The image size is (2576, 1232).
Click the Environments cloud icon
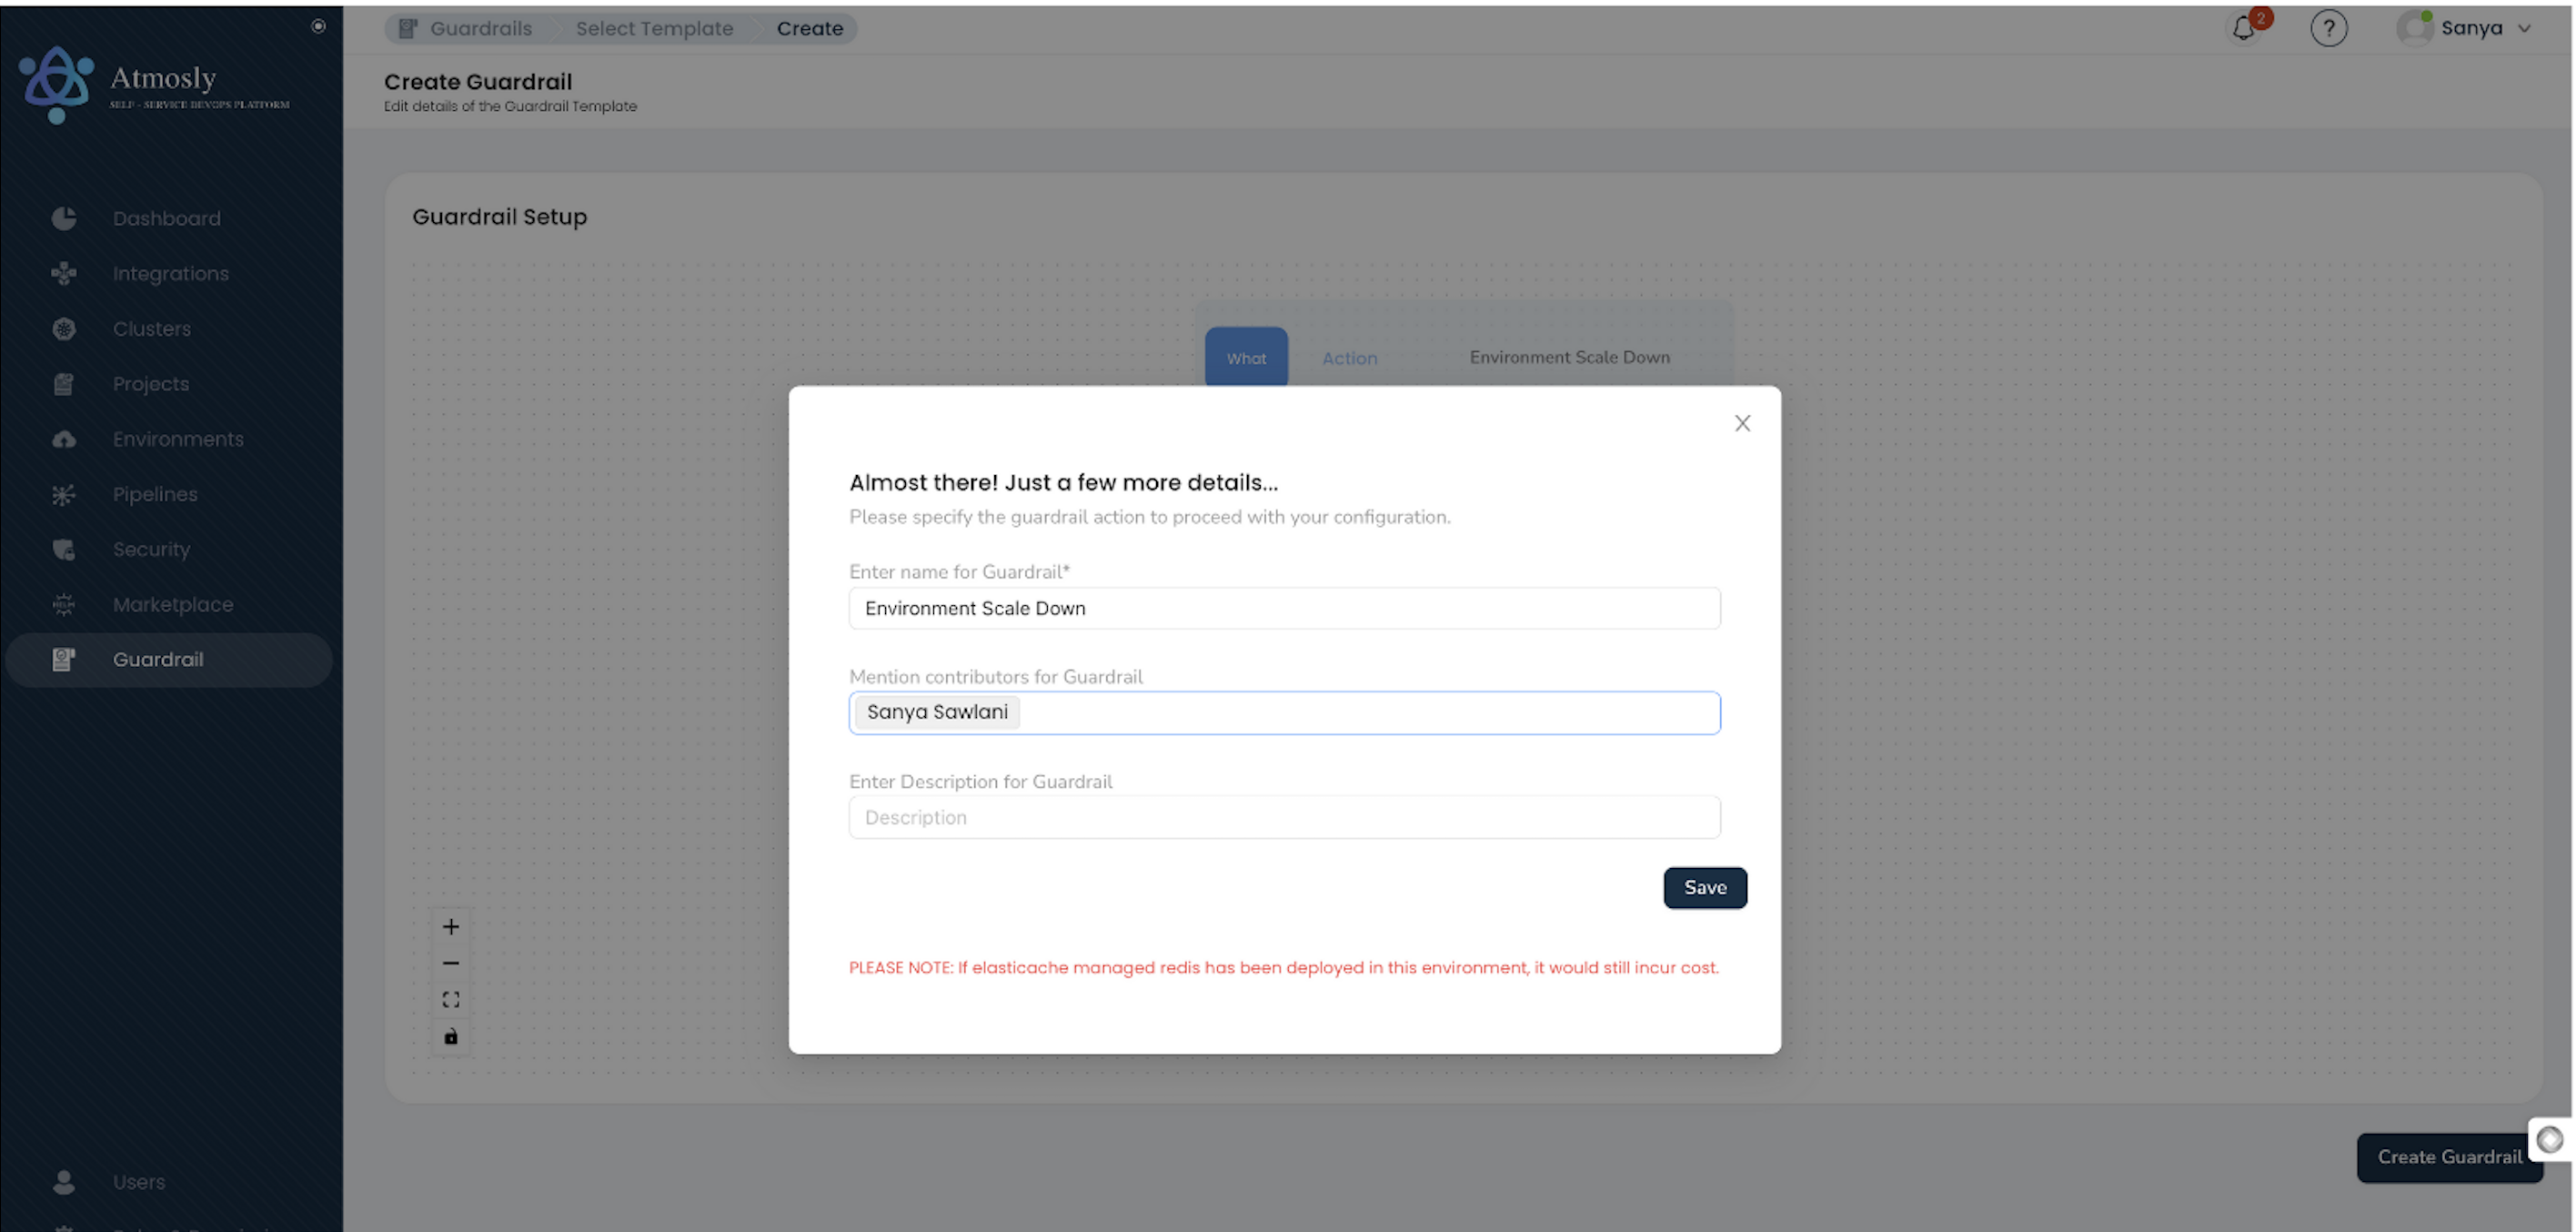[x=64, y=439]
